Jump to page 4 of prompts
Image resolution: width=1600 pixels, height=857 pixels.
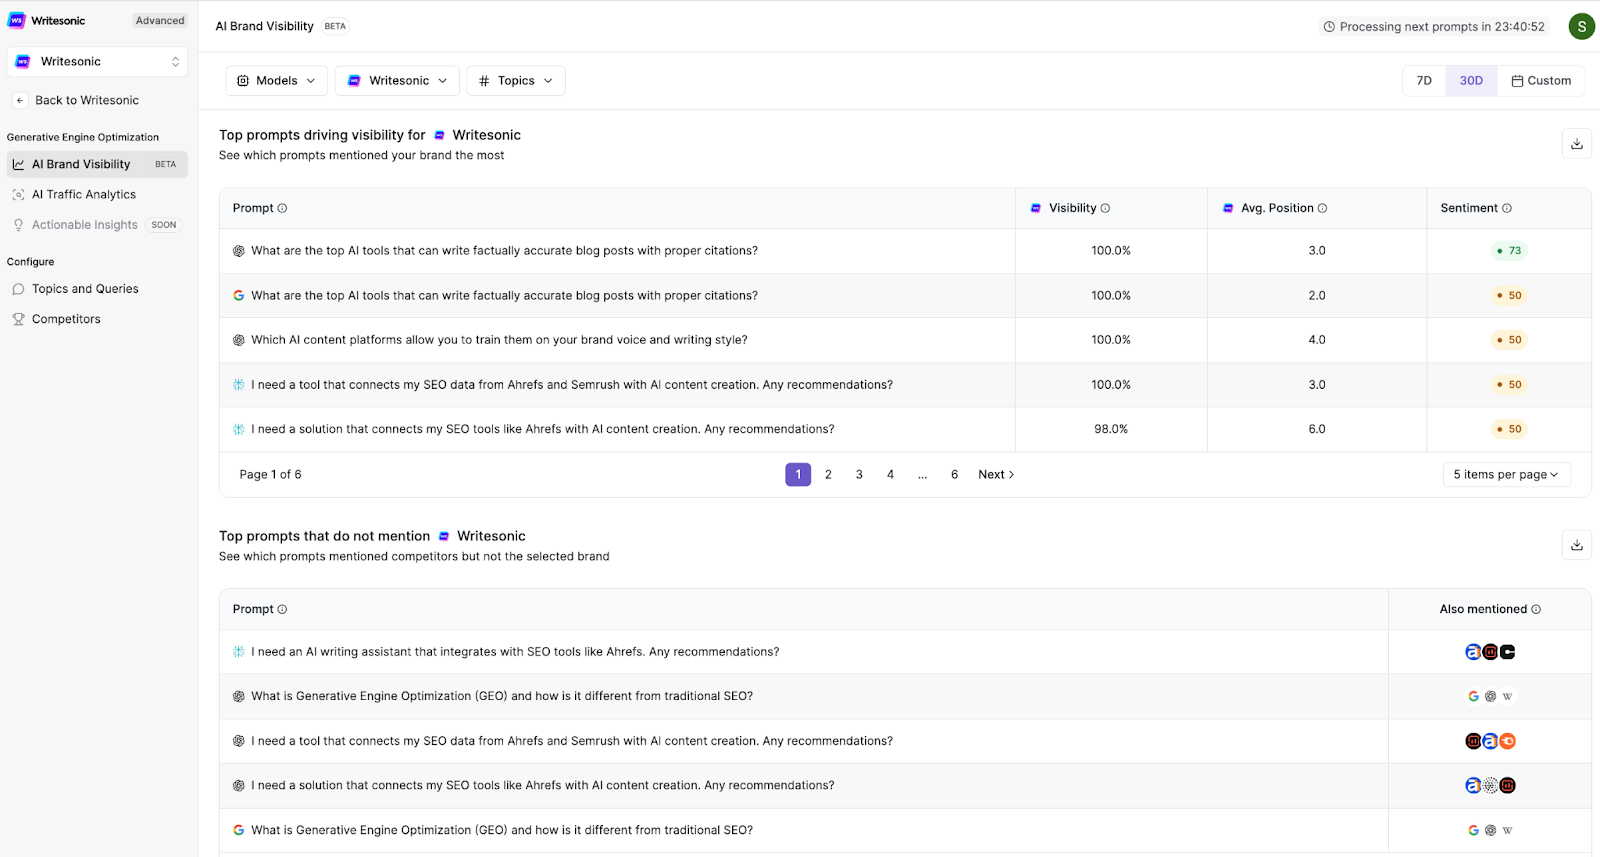890,475
